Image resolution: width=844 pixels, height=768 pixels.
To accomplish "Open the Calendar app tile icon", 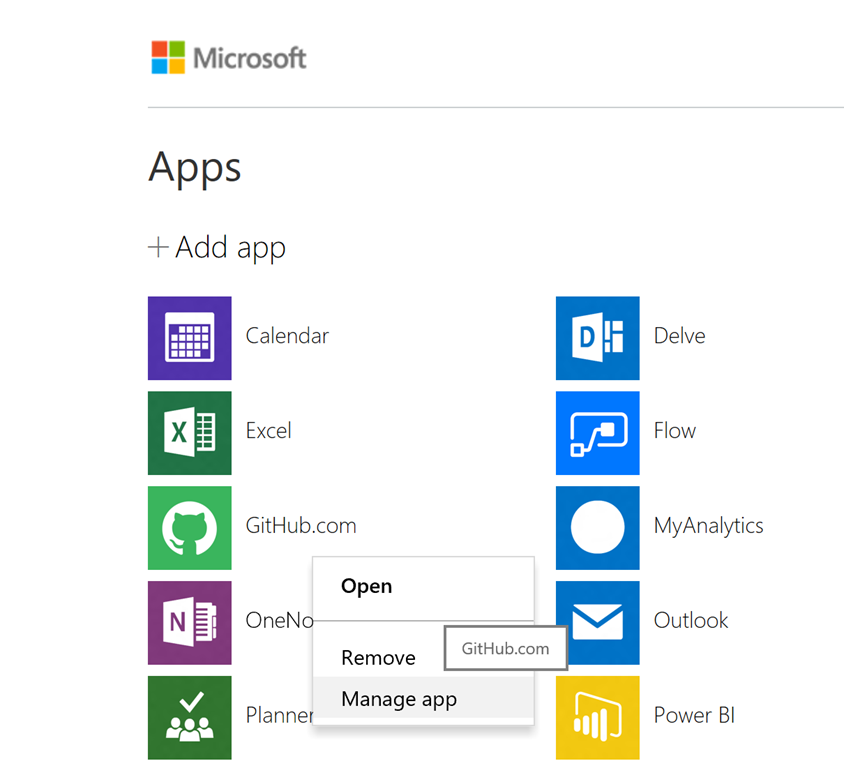I will pyautogui.click(x=189, y=338).
